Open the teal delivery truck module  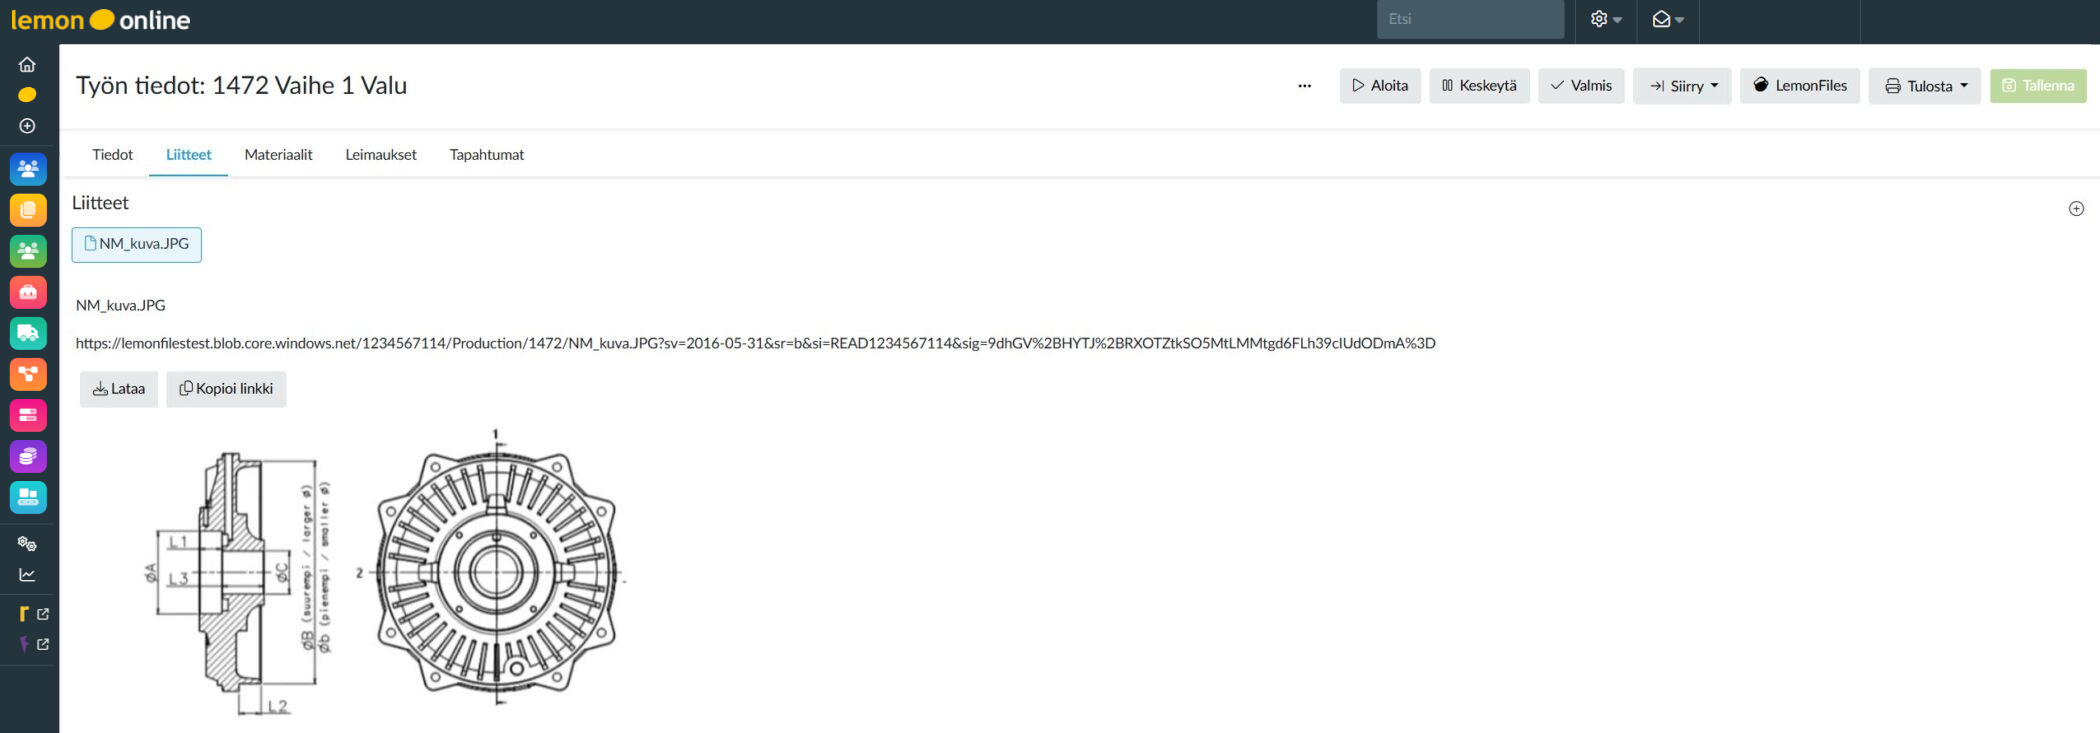[x=28, y=333]
